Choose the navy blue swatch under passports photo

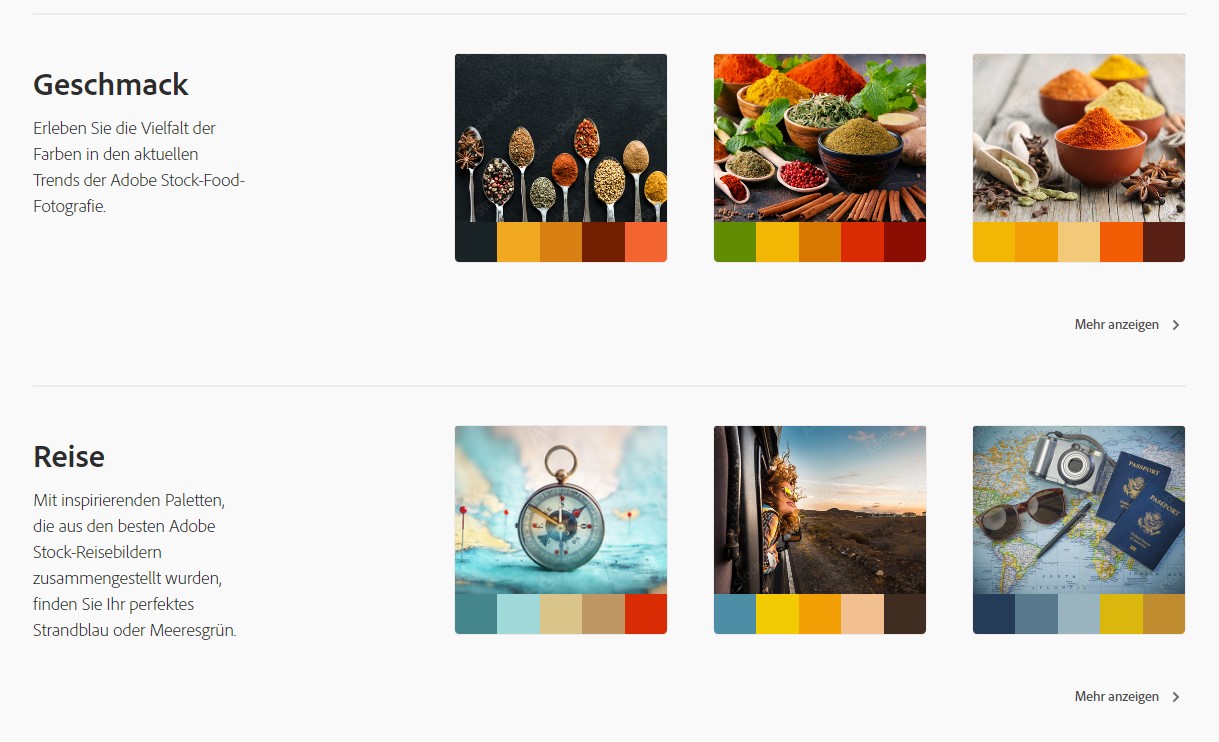click(x=994, y=614)
